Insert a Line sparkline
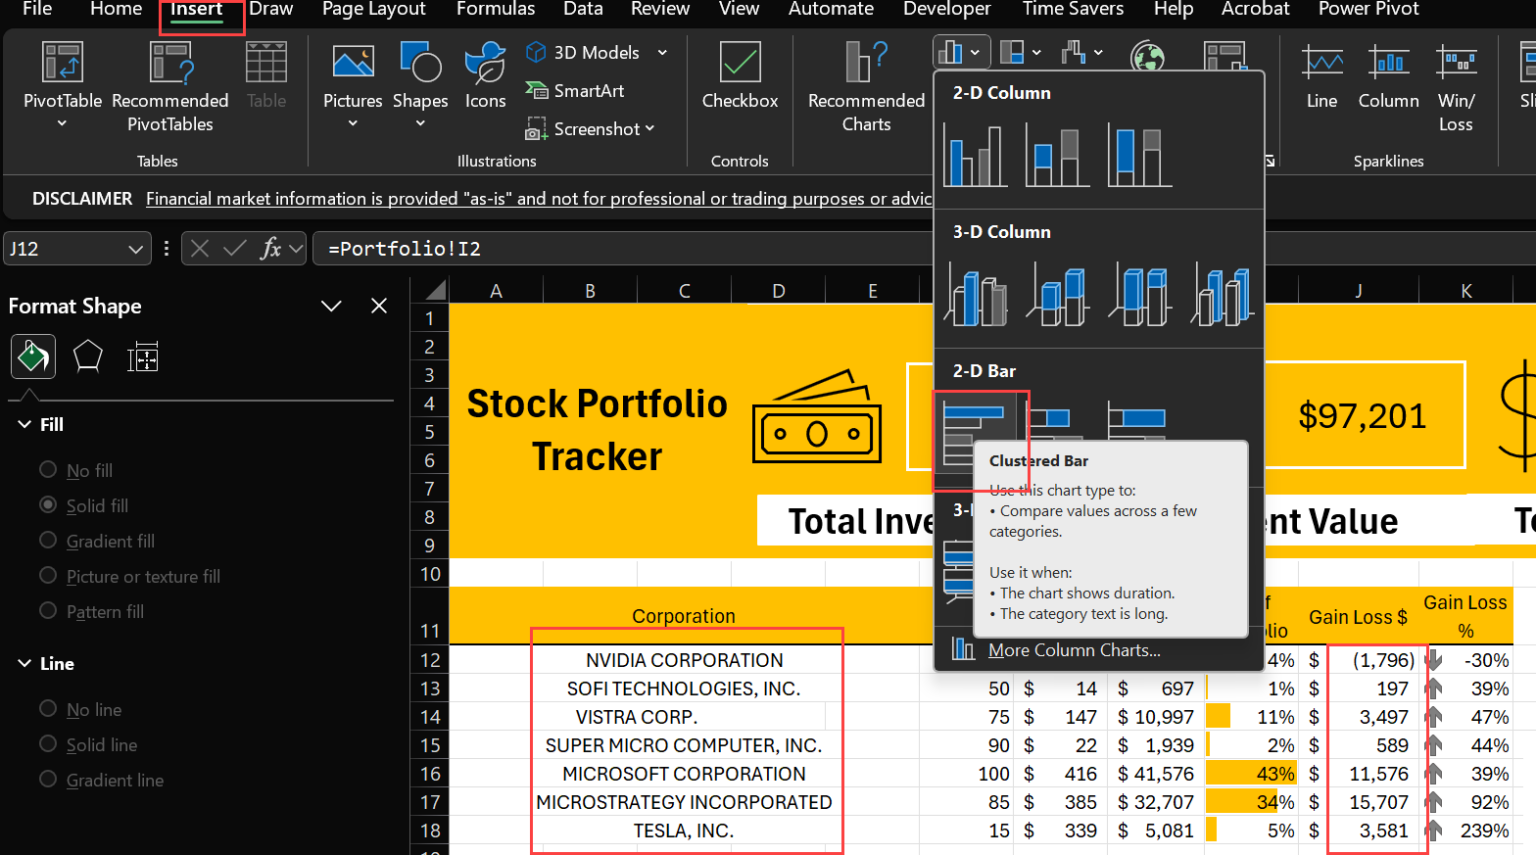Image resolution: width=1536 pixels, height=855 pixels. pyautogui.click(x=1321, y=80)
